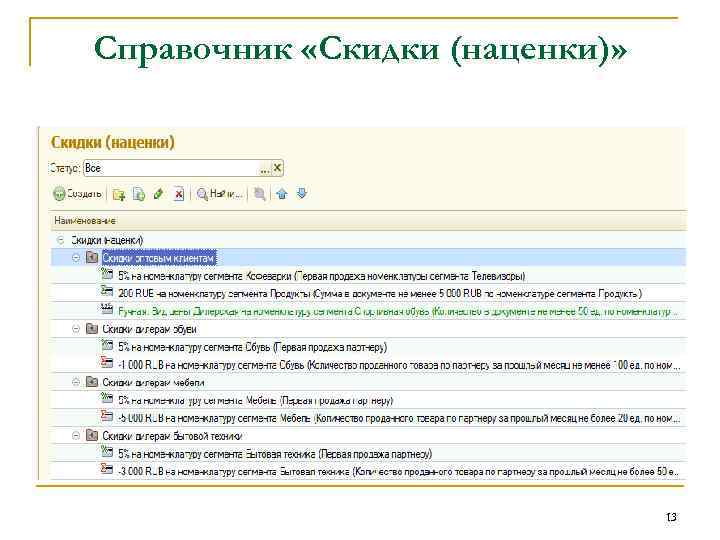Move the item up with the blue up arrow
The width and height of the screenshot is (720, 540).
282,194
